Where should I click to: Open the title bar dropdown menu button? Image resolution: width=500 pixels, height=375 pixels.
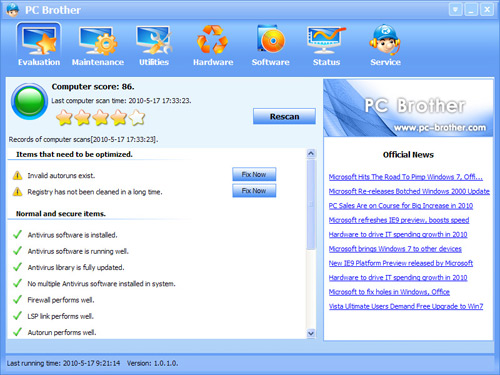click(x=455, y=10)
